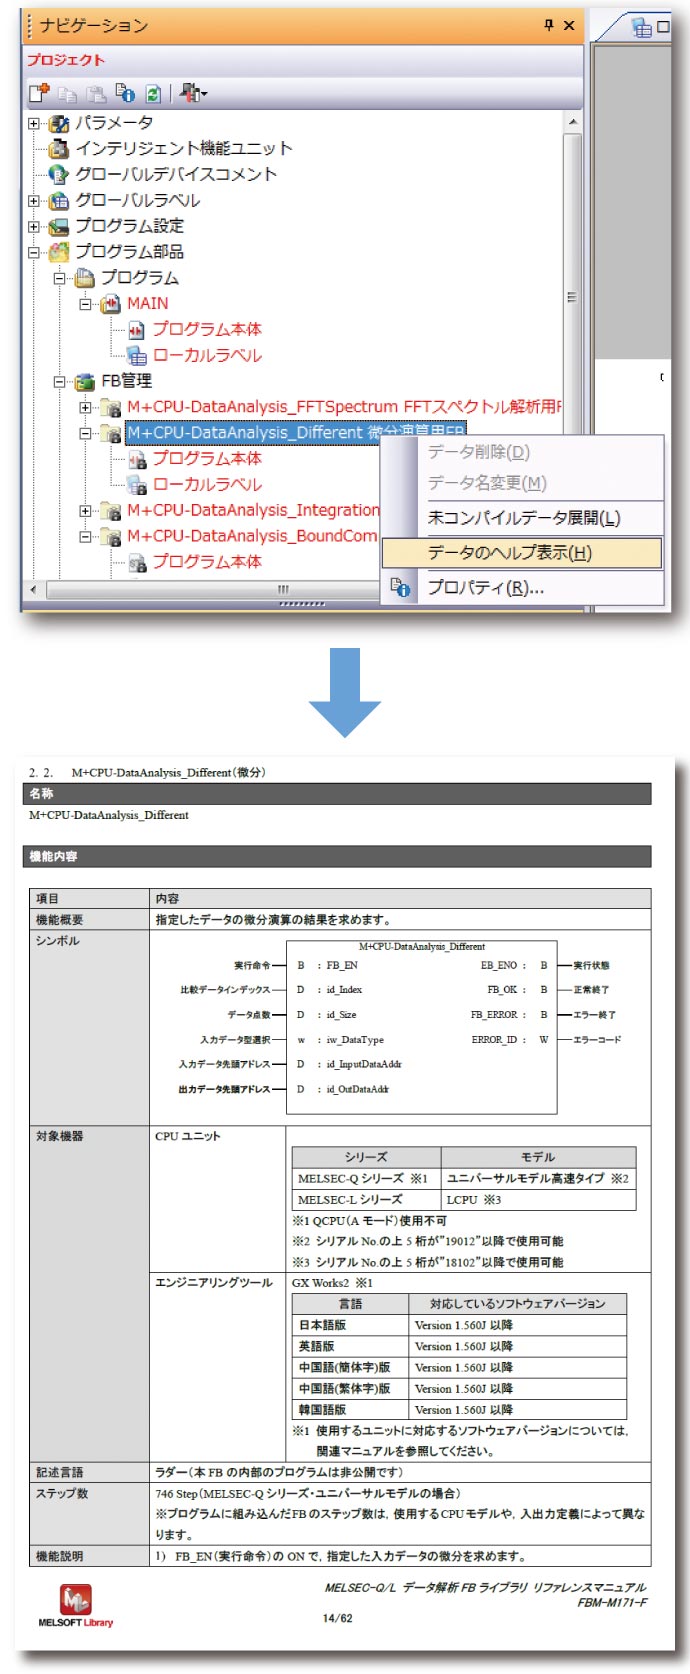Image resolution: width=690 pixels, height=1674 pixels.
Task: Click the ユニバーサルモデル高速タイプ table cell
Action: click(538, 1179)
